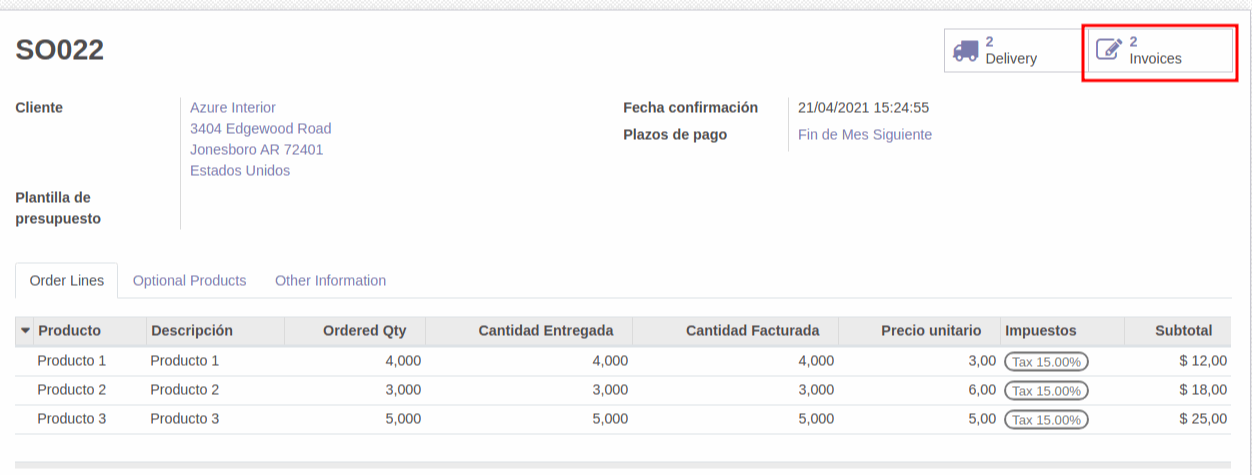
Task: Sort by Cantidad Entregada column header
Action: pos(545,331)
